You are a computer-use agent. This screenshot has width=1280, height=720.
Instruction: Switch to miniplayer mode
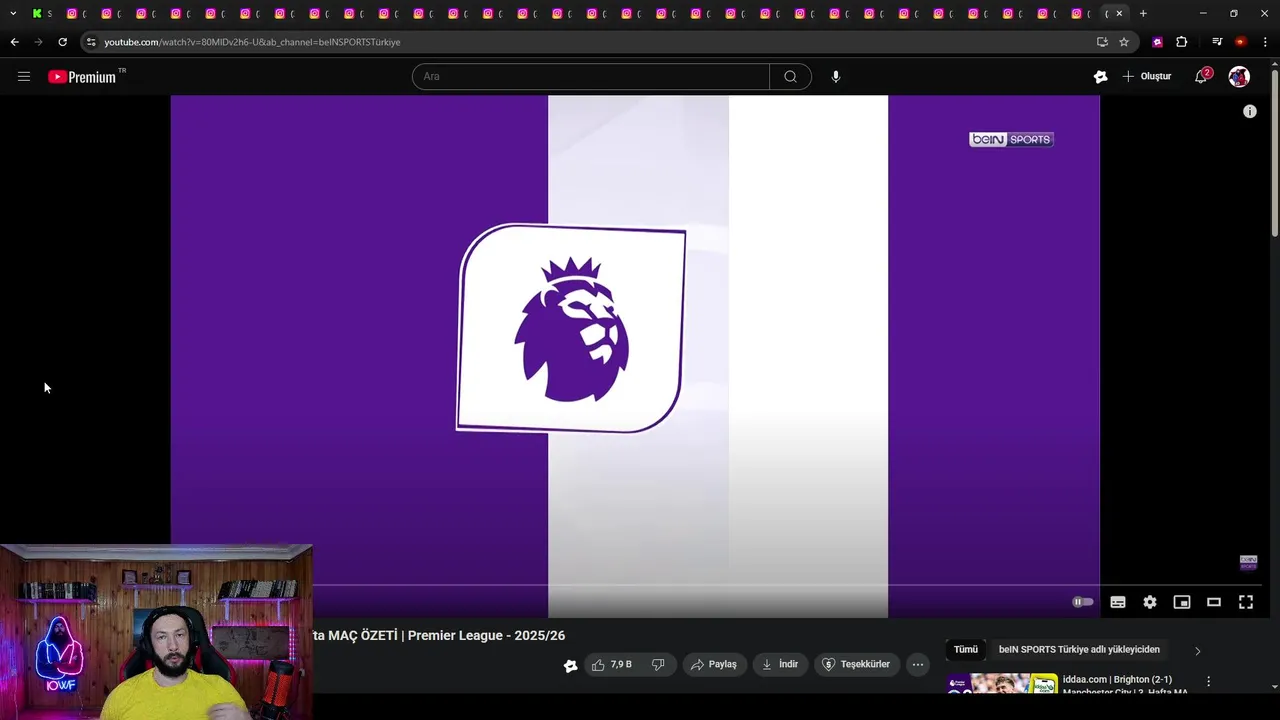1182,602
